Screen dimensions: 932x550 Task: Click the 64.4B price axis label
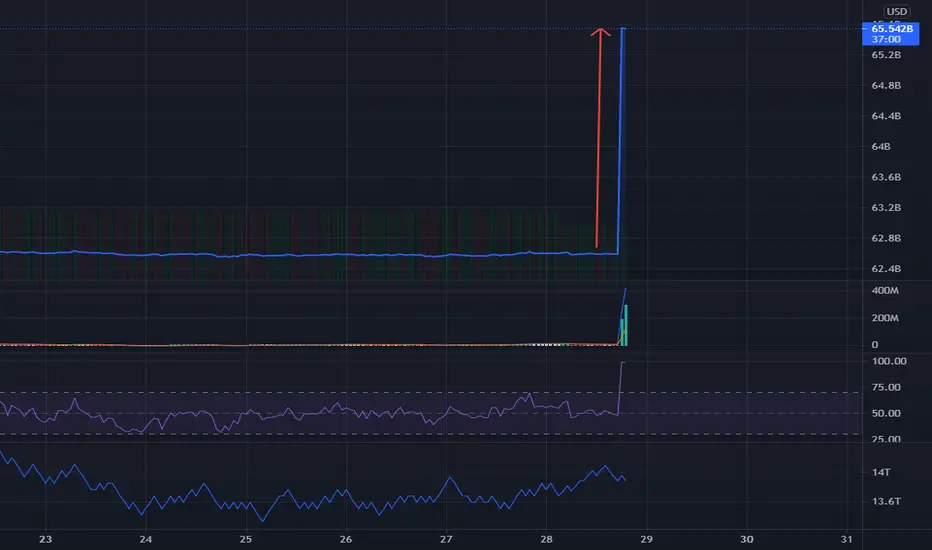click(886, 116)
